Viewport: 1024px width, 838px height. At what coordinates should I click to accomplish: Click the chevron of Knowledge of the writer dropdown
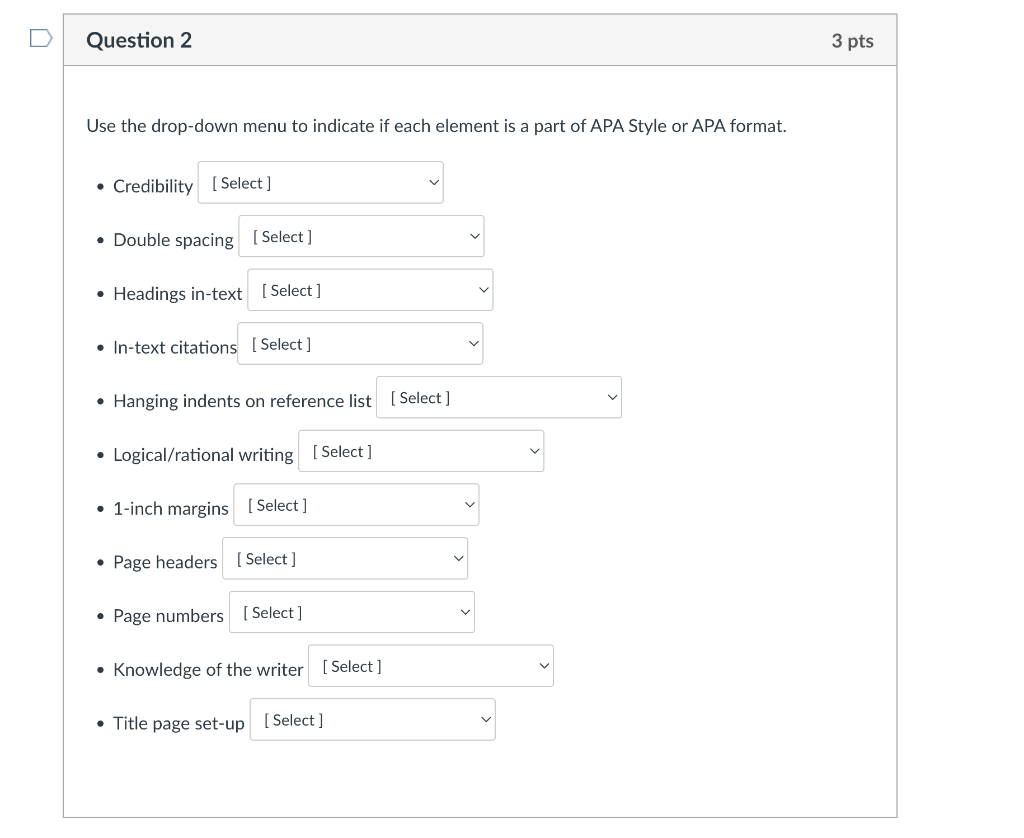coord(544,666)
